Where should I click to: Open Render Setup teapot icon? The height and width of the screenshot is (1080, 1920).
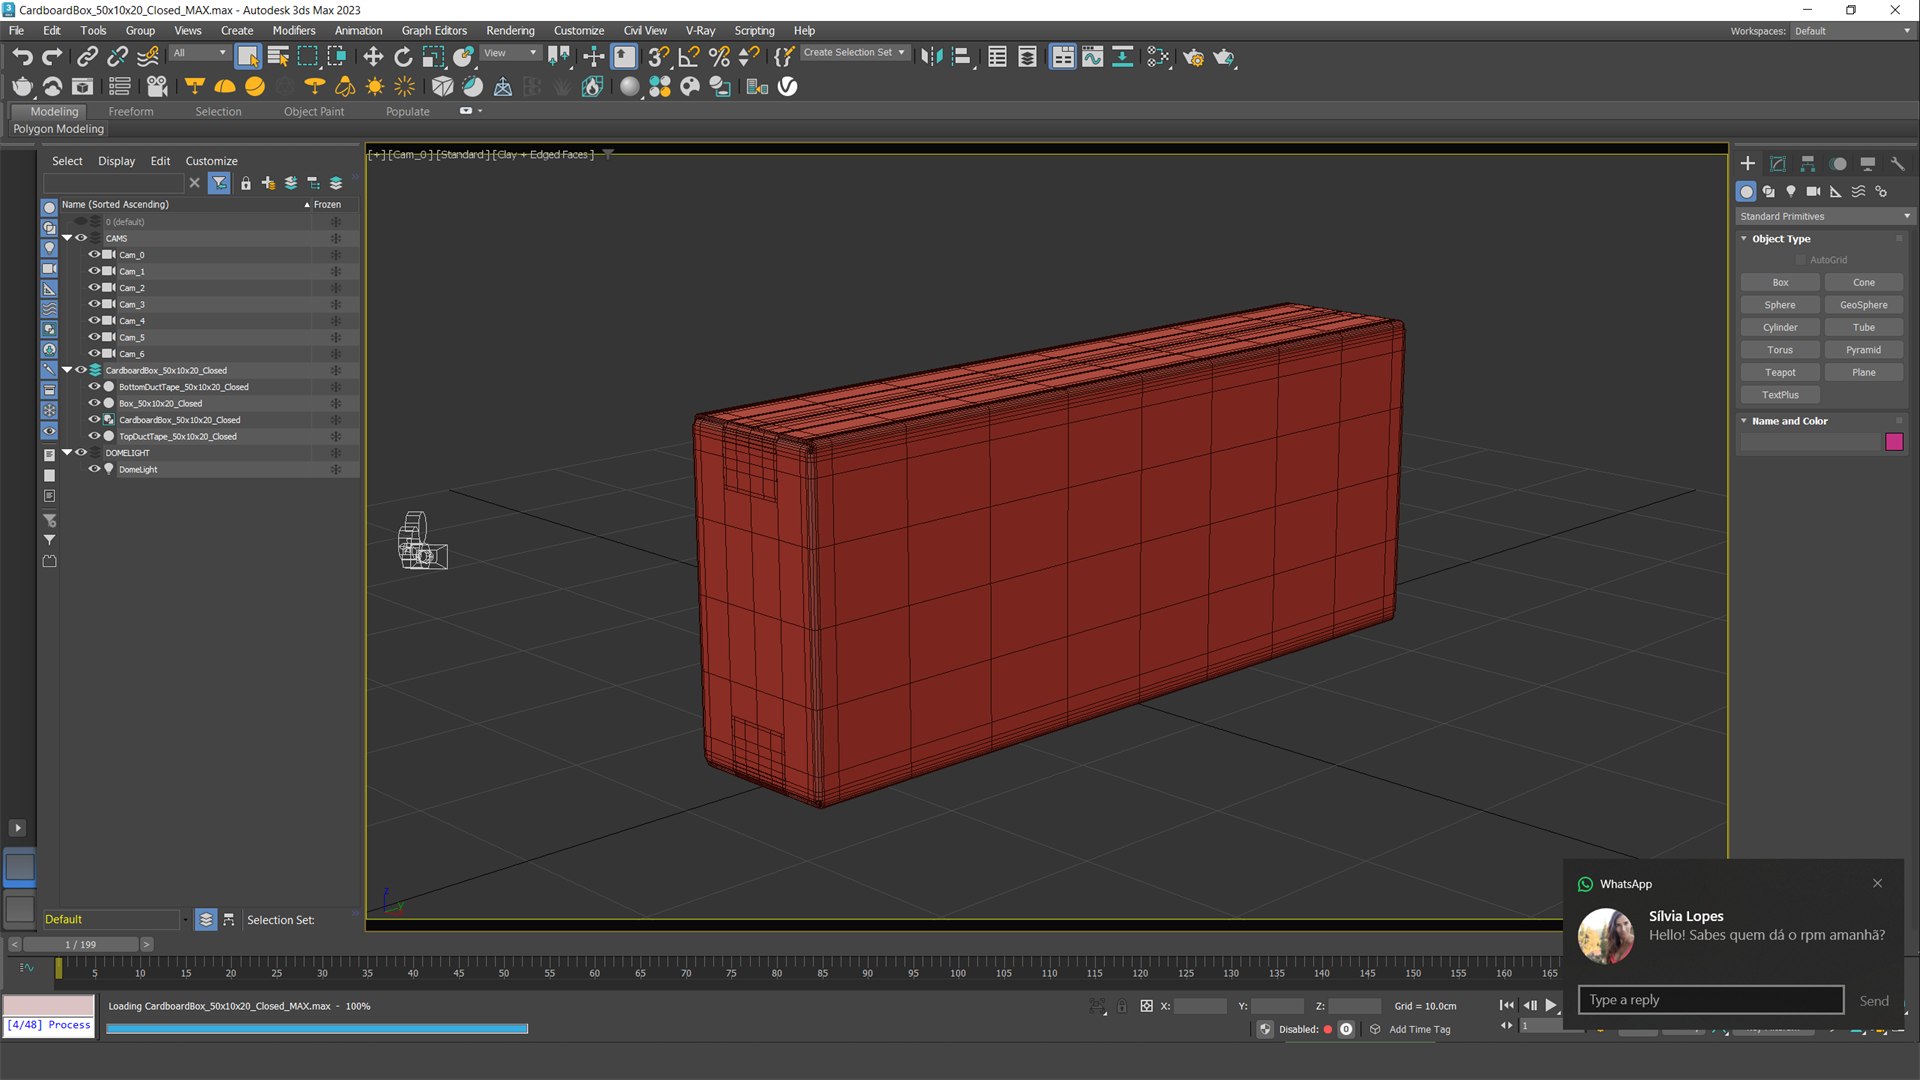tap(1193, 57)
